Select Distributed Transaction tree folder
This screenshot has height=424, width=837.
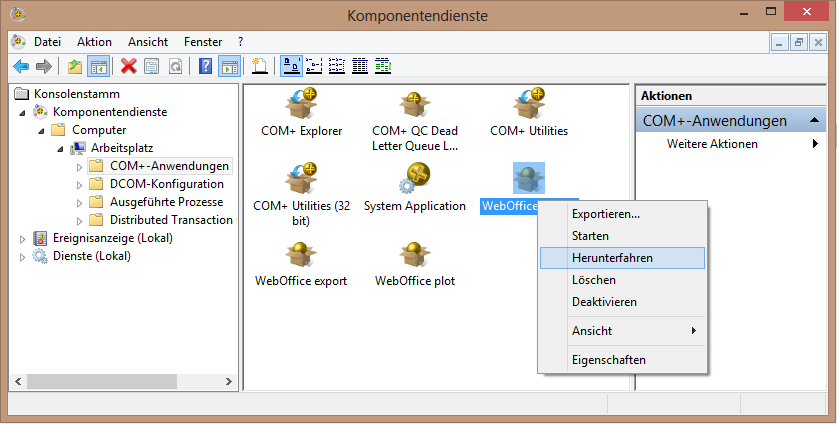(171, 220)
